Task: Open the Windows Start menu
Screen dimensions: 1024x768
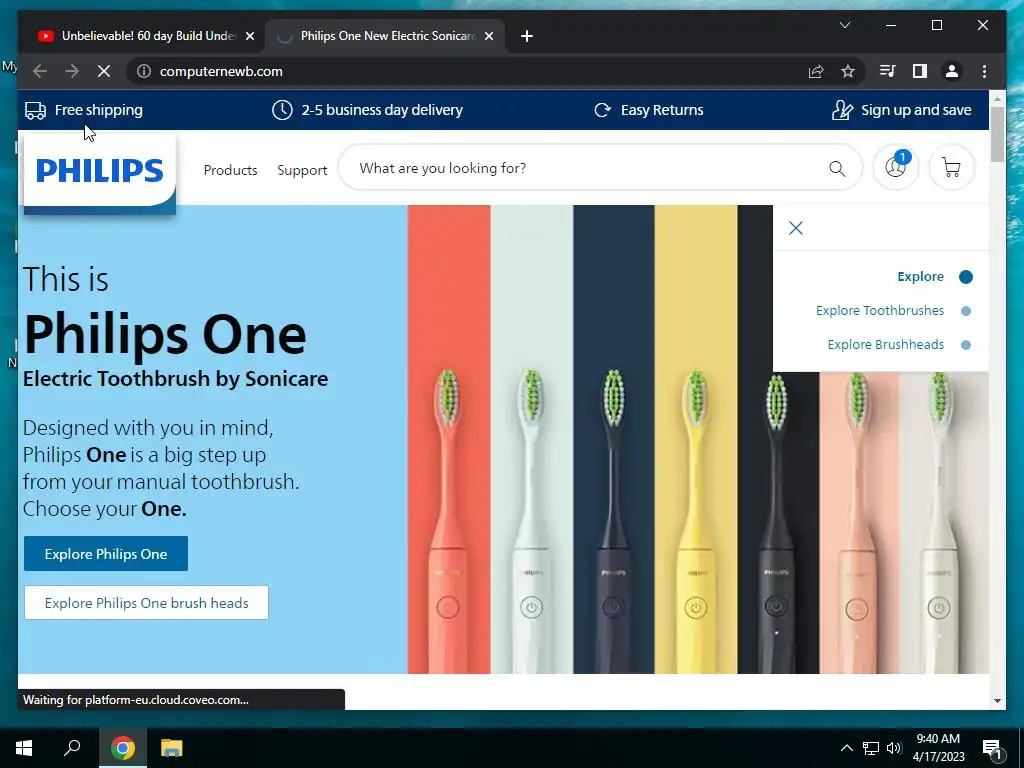Action: coord(24,748)
